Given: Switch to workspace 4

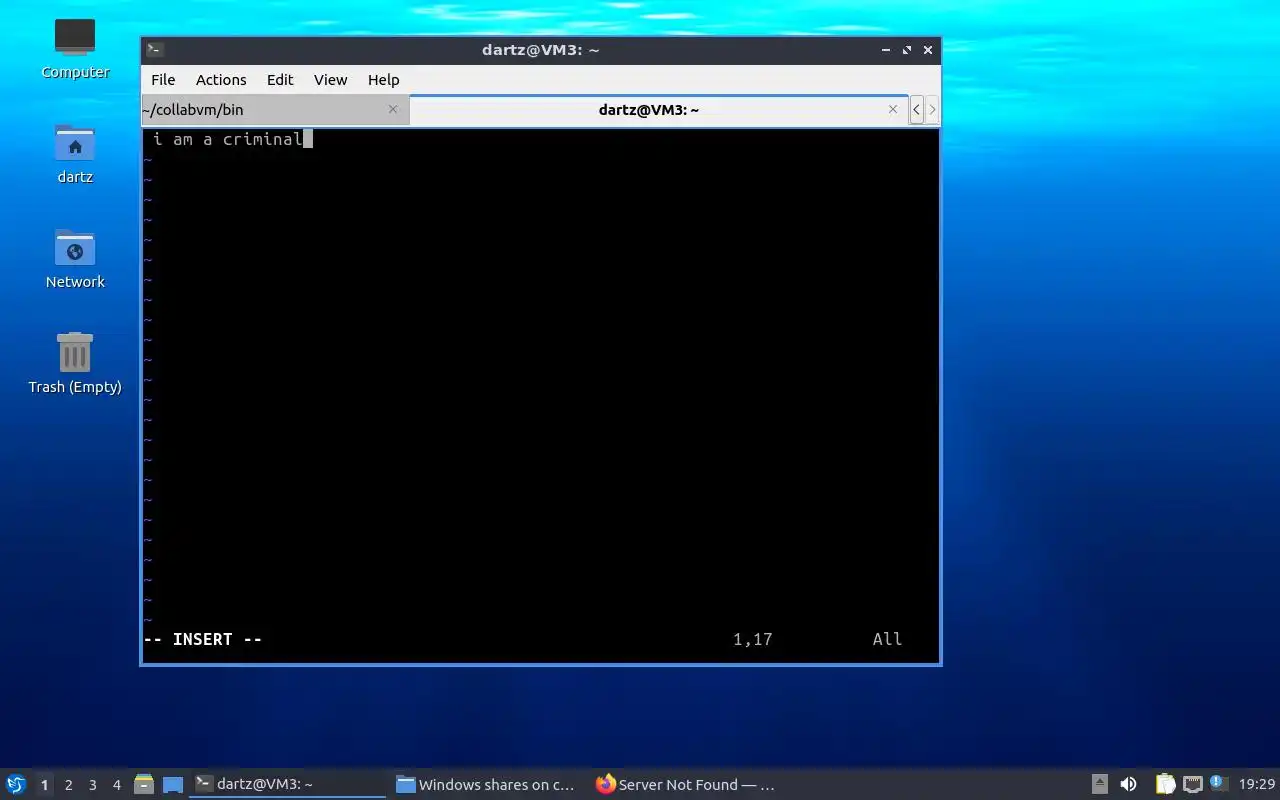Looking at the screenshot, I should 116,785.
